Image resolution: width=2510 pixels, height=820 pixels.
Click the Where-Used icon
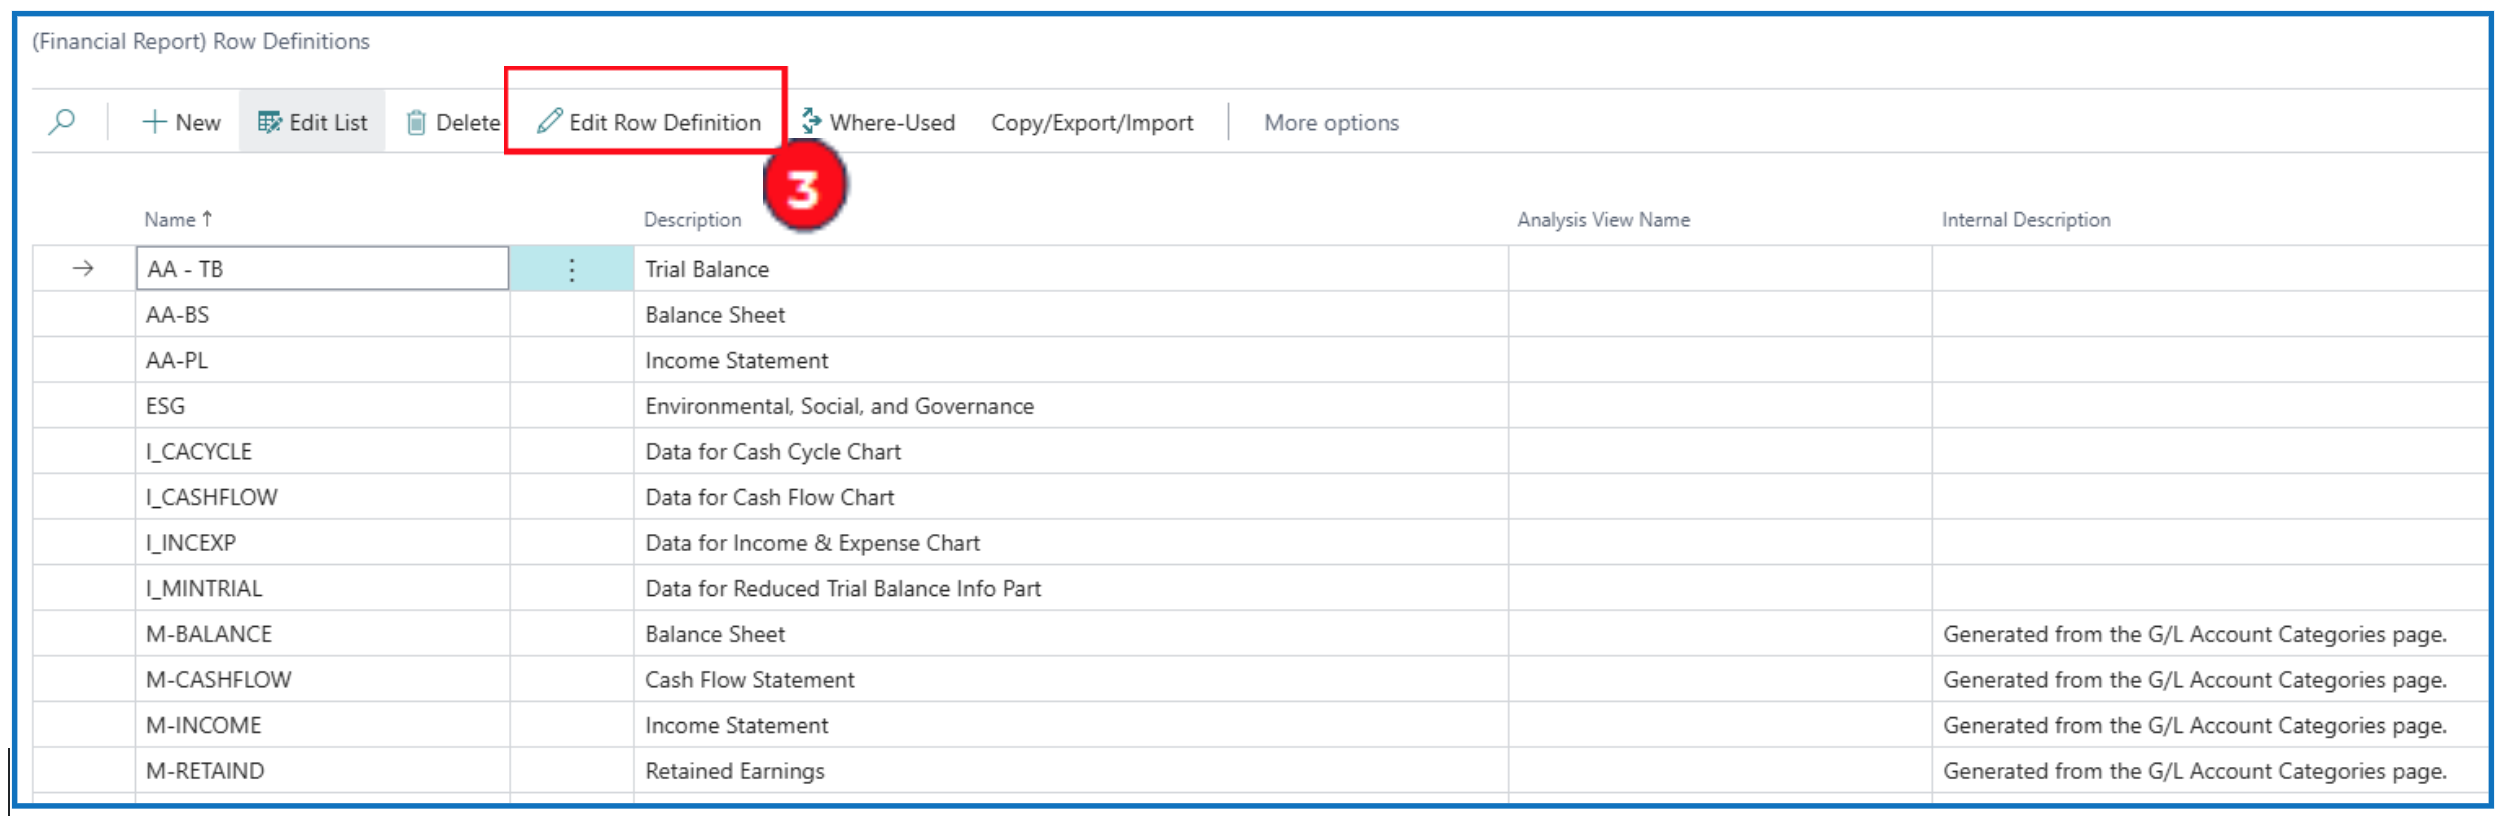tap(811, 122)
